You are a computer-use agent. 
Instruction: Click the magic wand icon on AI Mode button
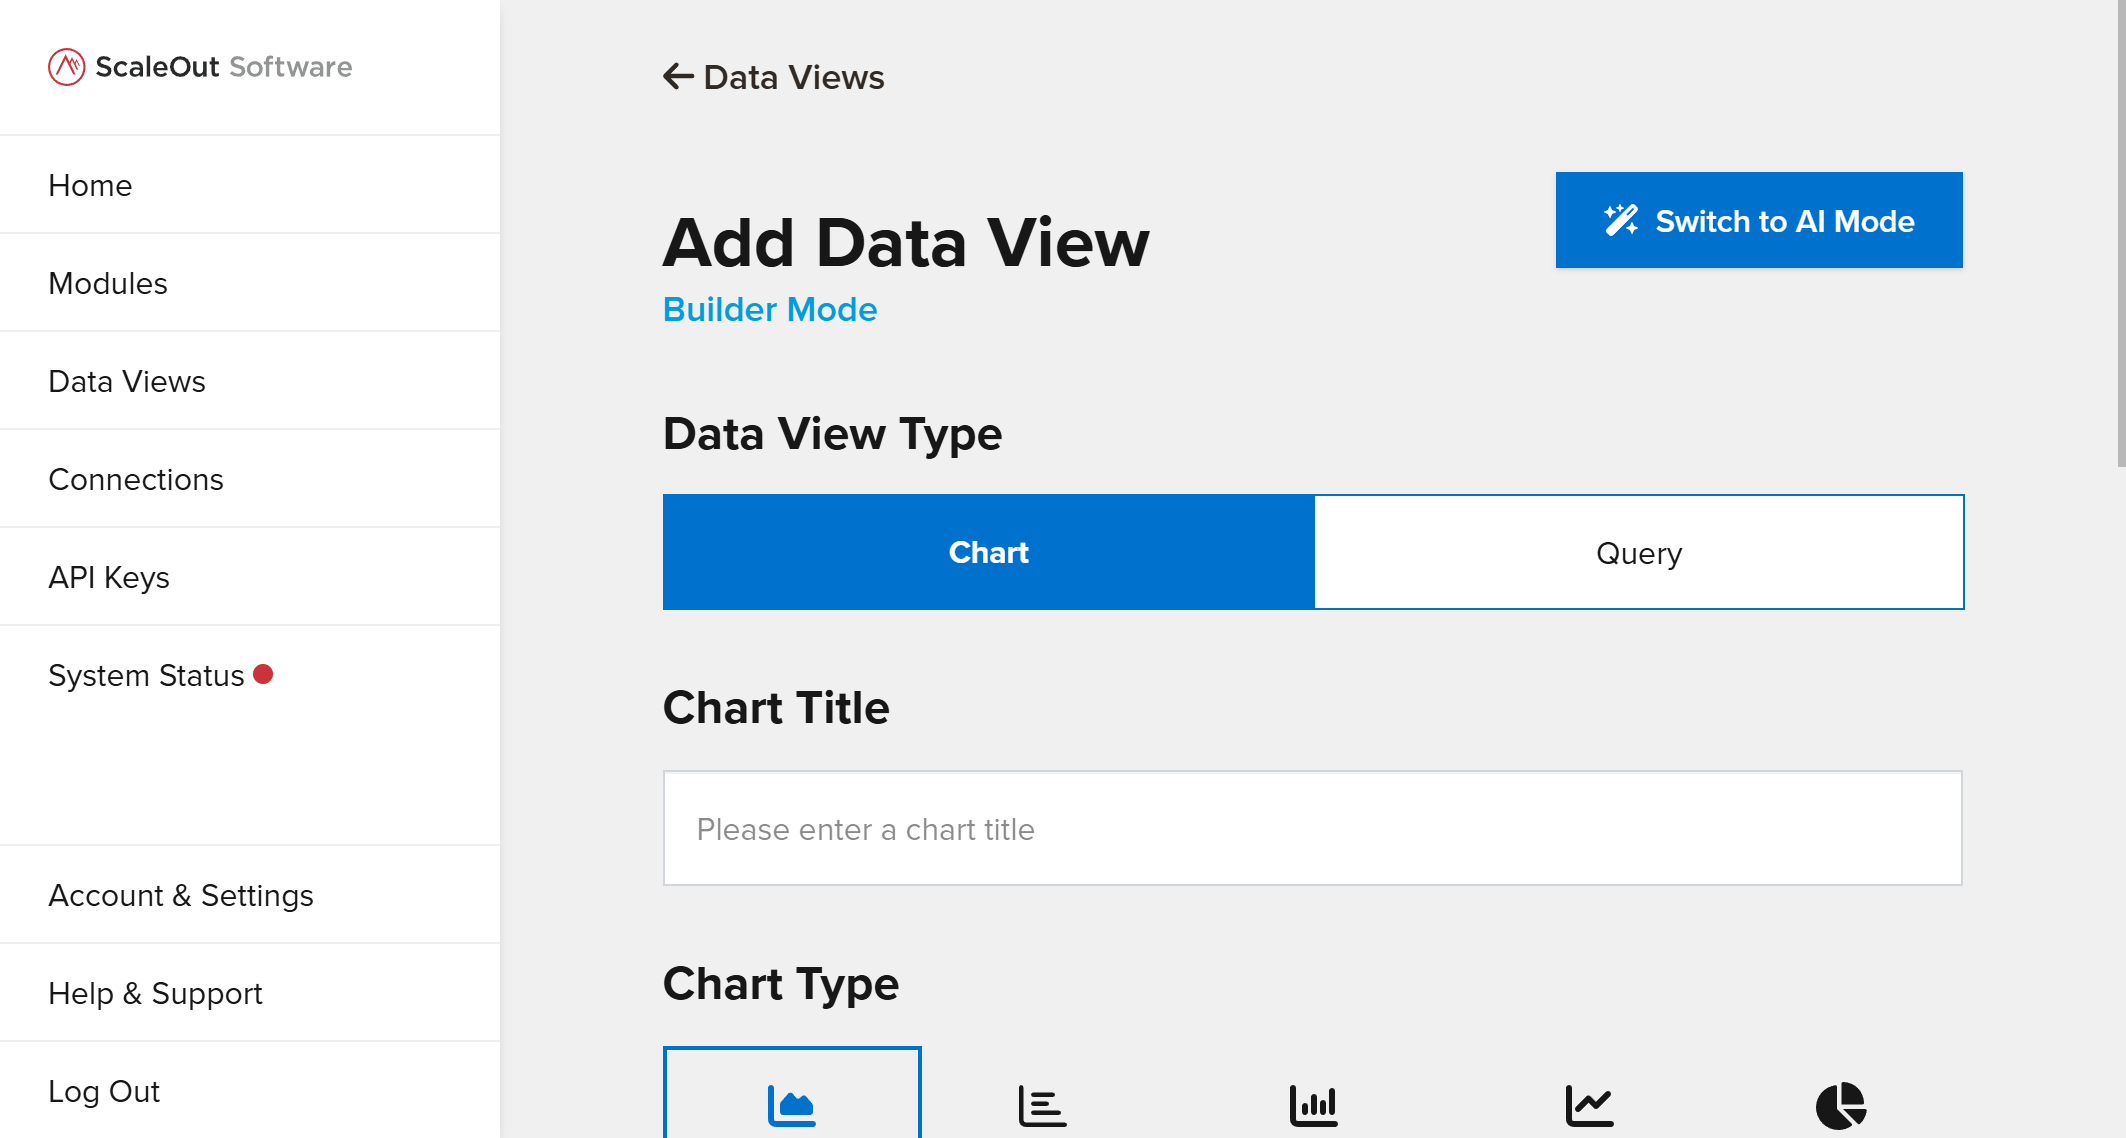pos(1621,219)
